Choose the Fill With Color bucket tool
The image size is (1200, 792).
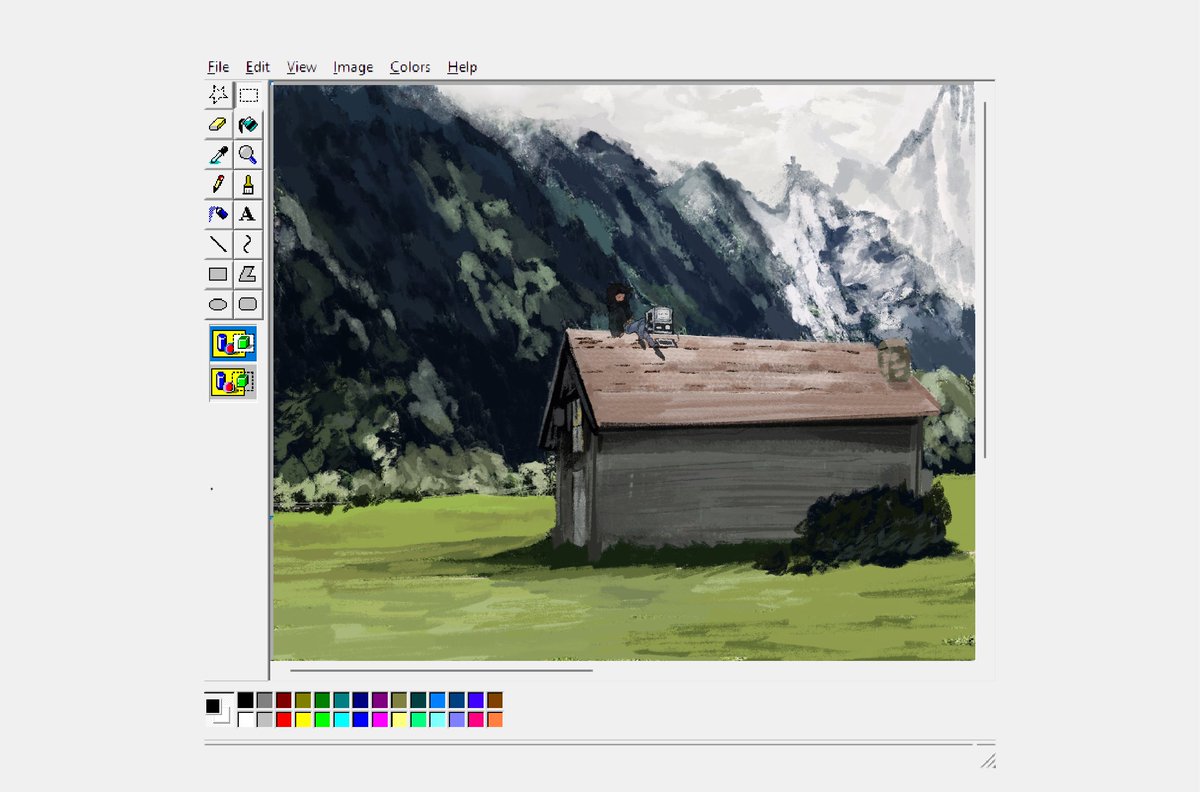248,125
